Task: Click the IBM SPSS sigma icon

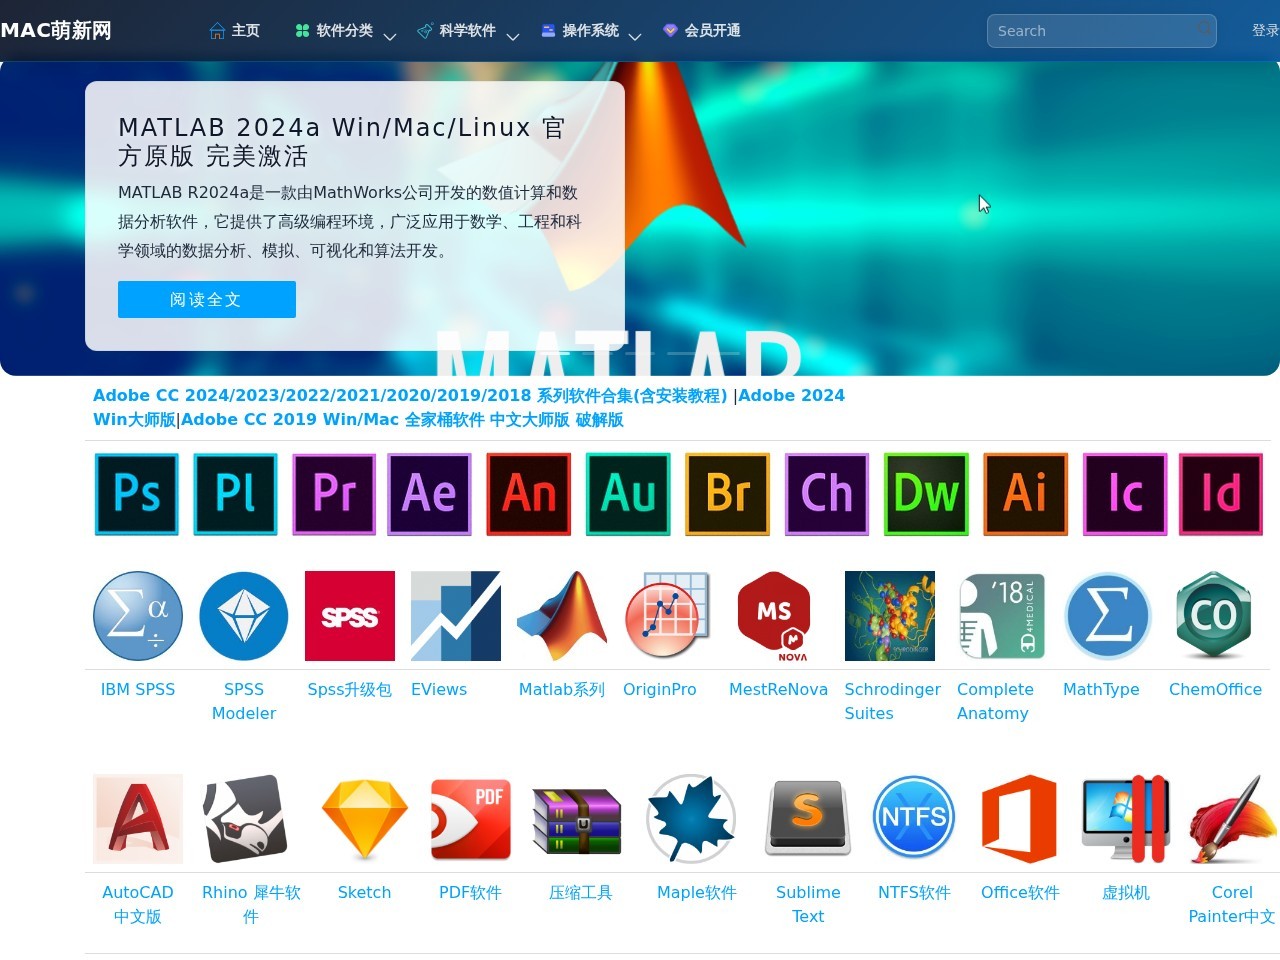Action: click(x=138, y=616)
